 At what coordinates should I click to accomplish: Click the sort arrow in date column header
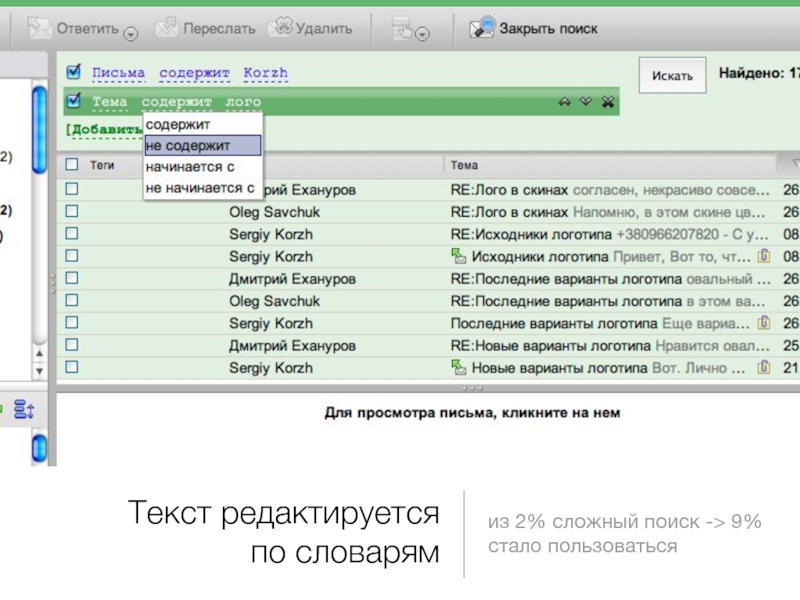tap(793, 164)
